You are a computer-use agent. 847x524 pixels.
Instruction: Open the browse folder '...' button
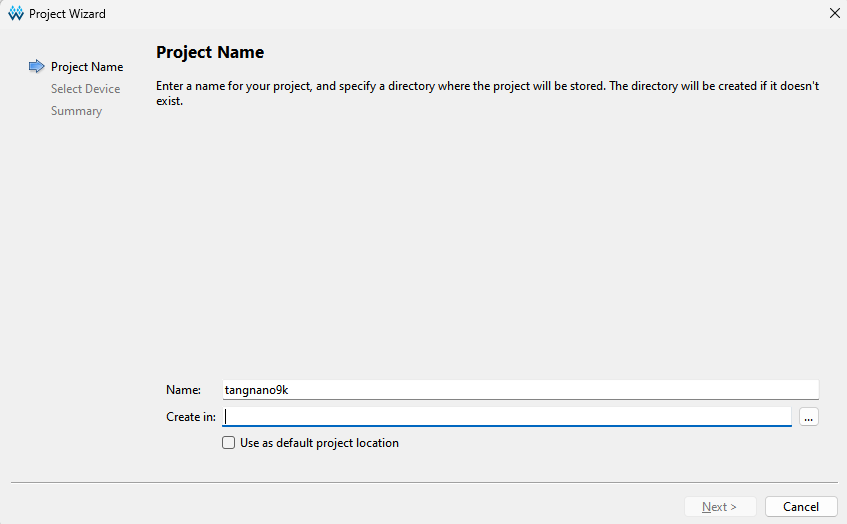click(x=809, y=417)
